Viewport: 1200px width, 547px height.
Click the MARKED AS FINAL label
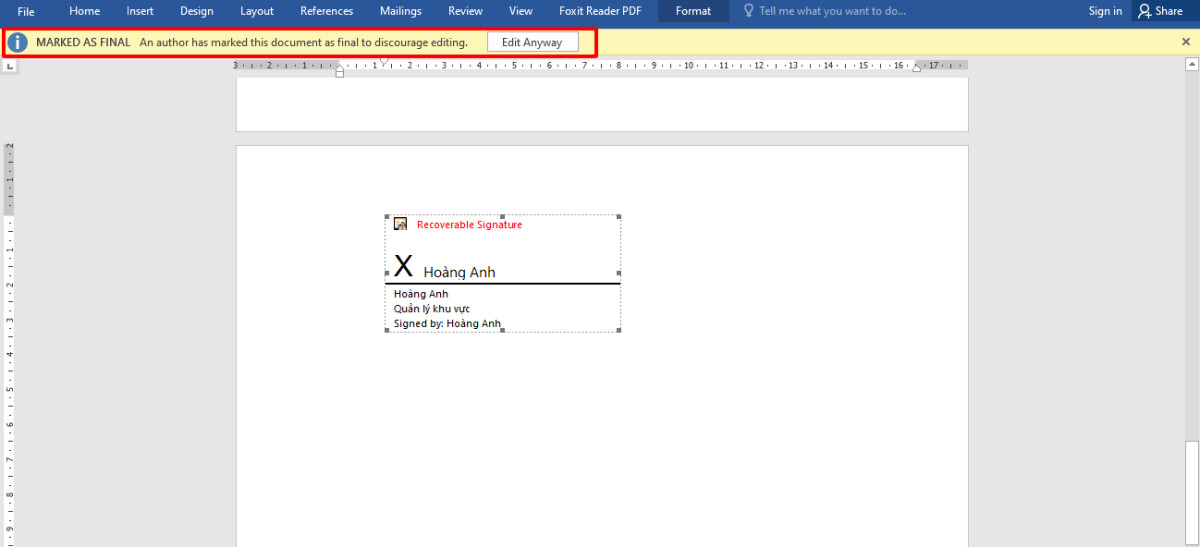tap(83, 42)
